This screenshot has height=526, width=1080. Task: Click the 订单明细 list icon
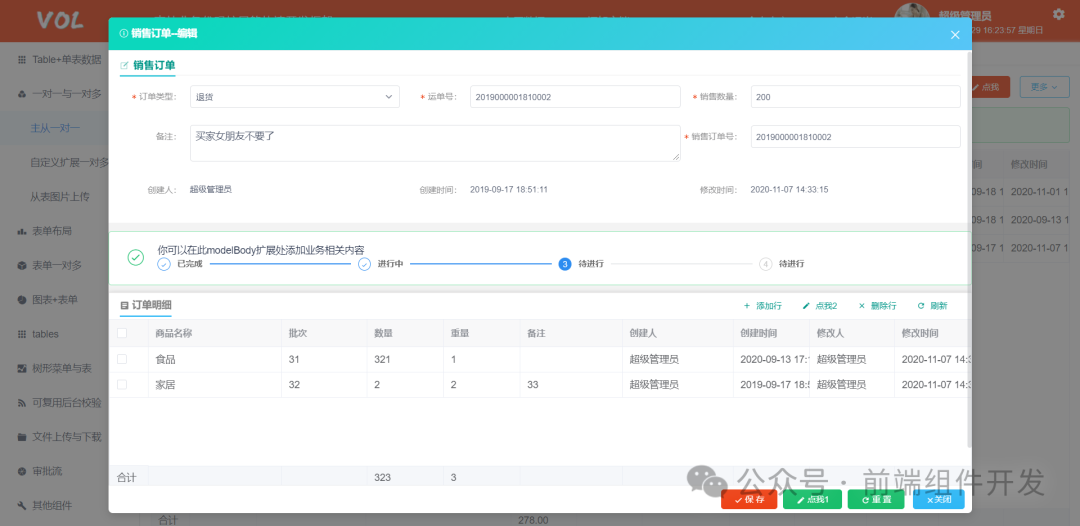124,305
